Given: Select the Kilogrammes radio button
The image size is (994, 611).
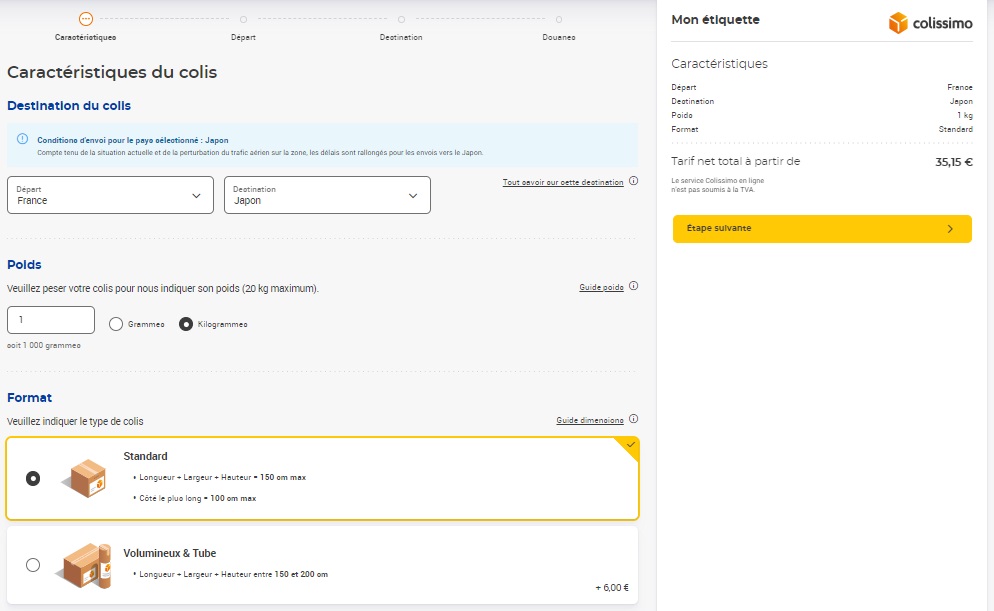Looking at the screenshot, I should 186,325.
